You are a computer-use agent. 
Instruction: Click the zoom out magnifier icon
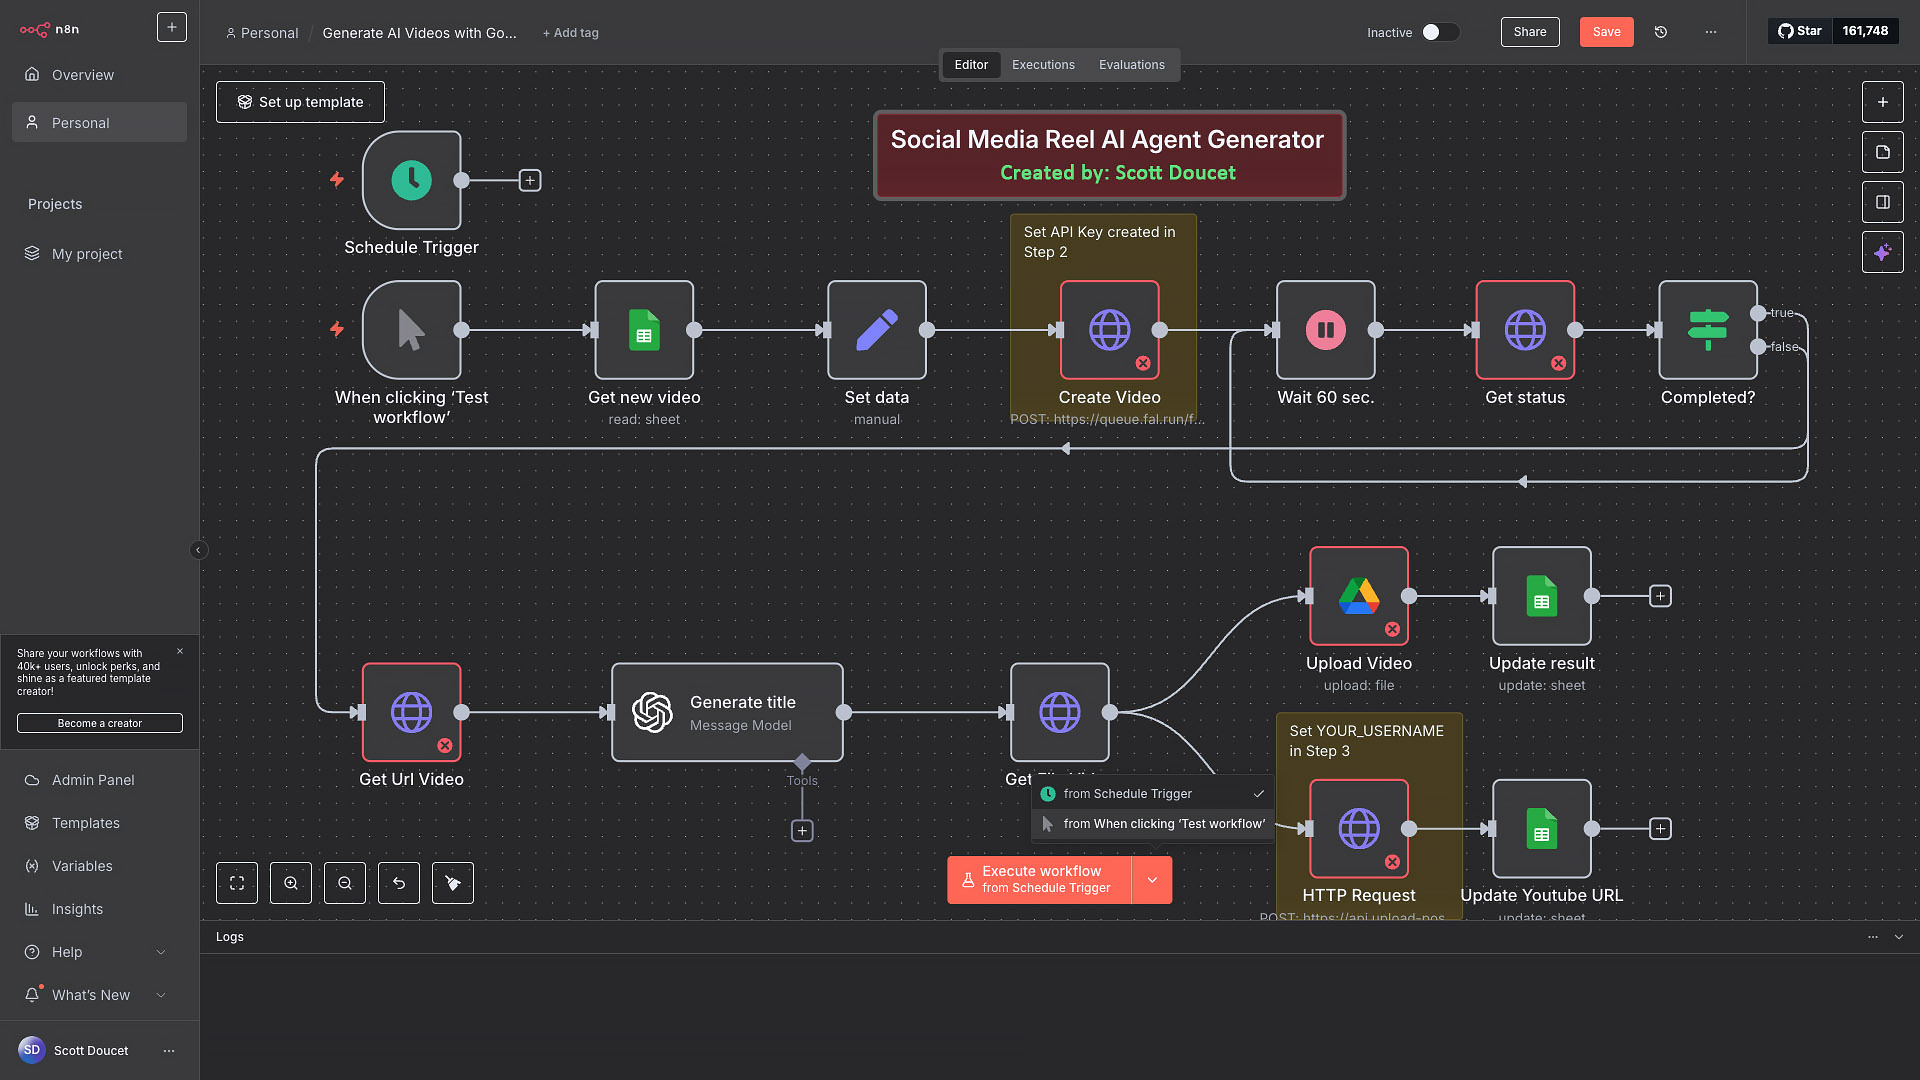pos(345,883)
